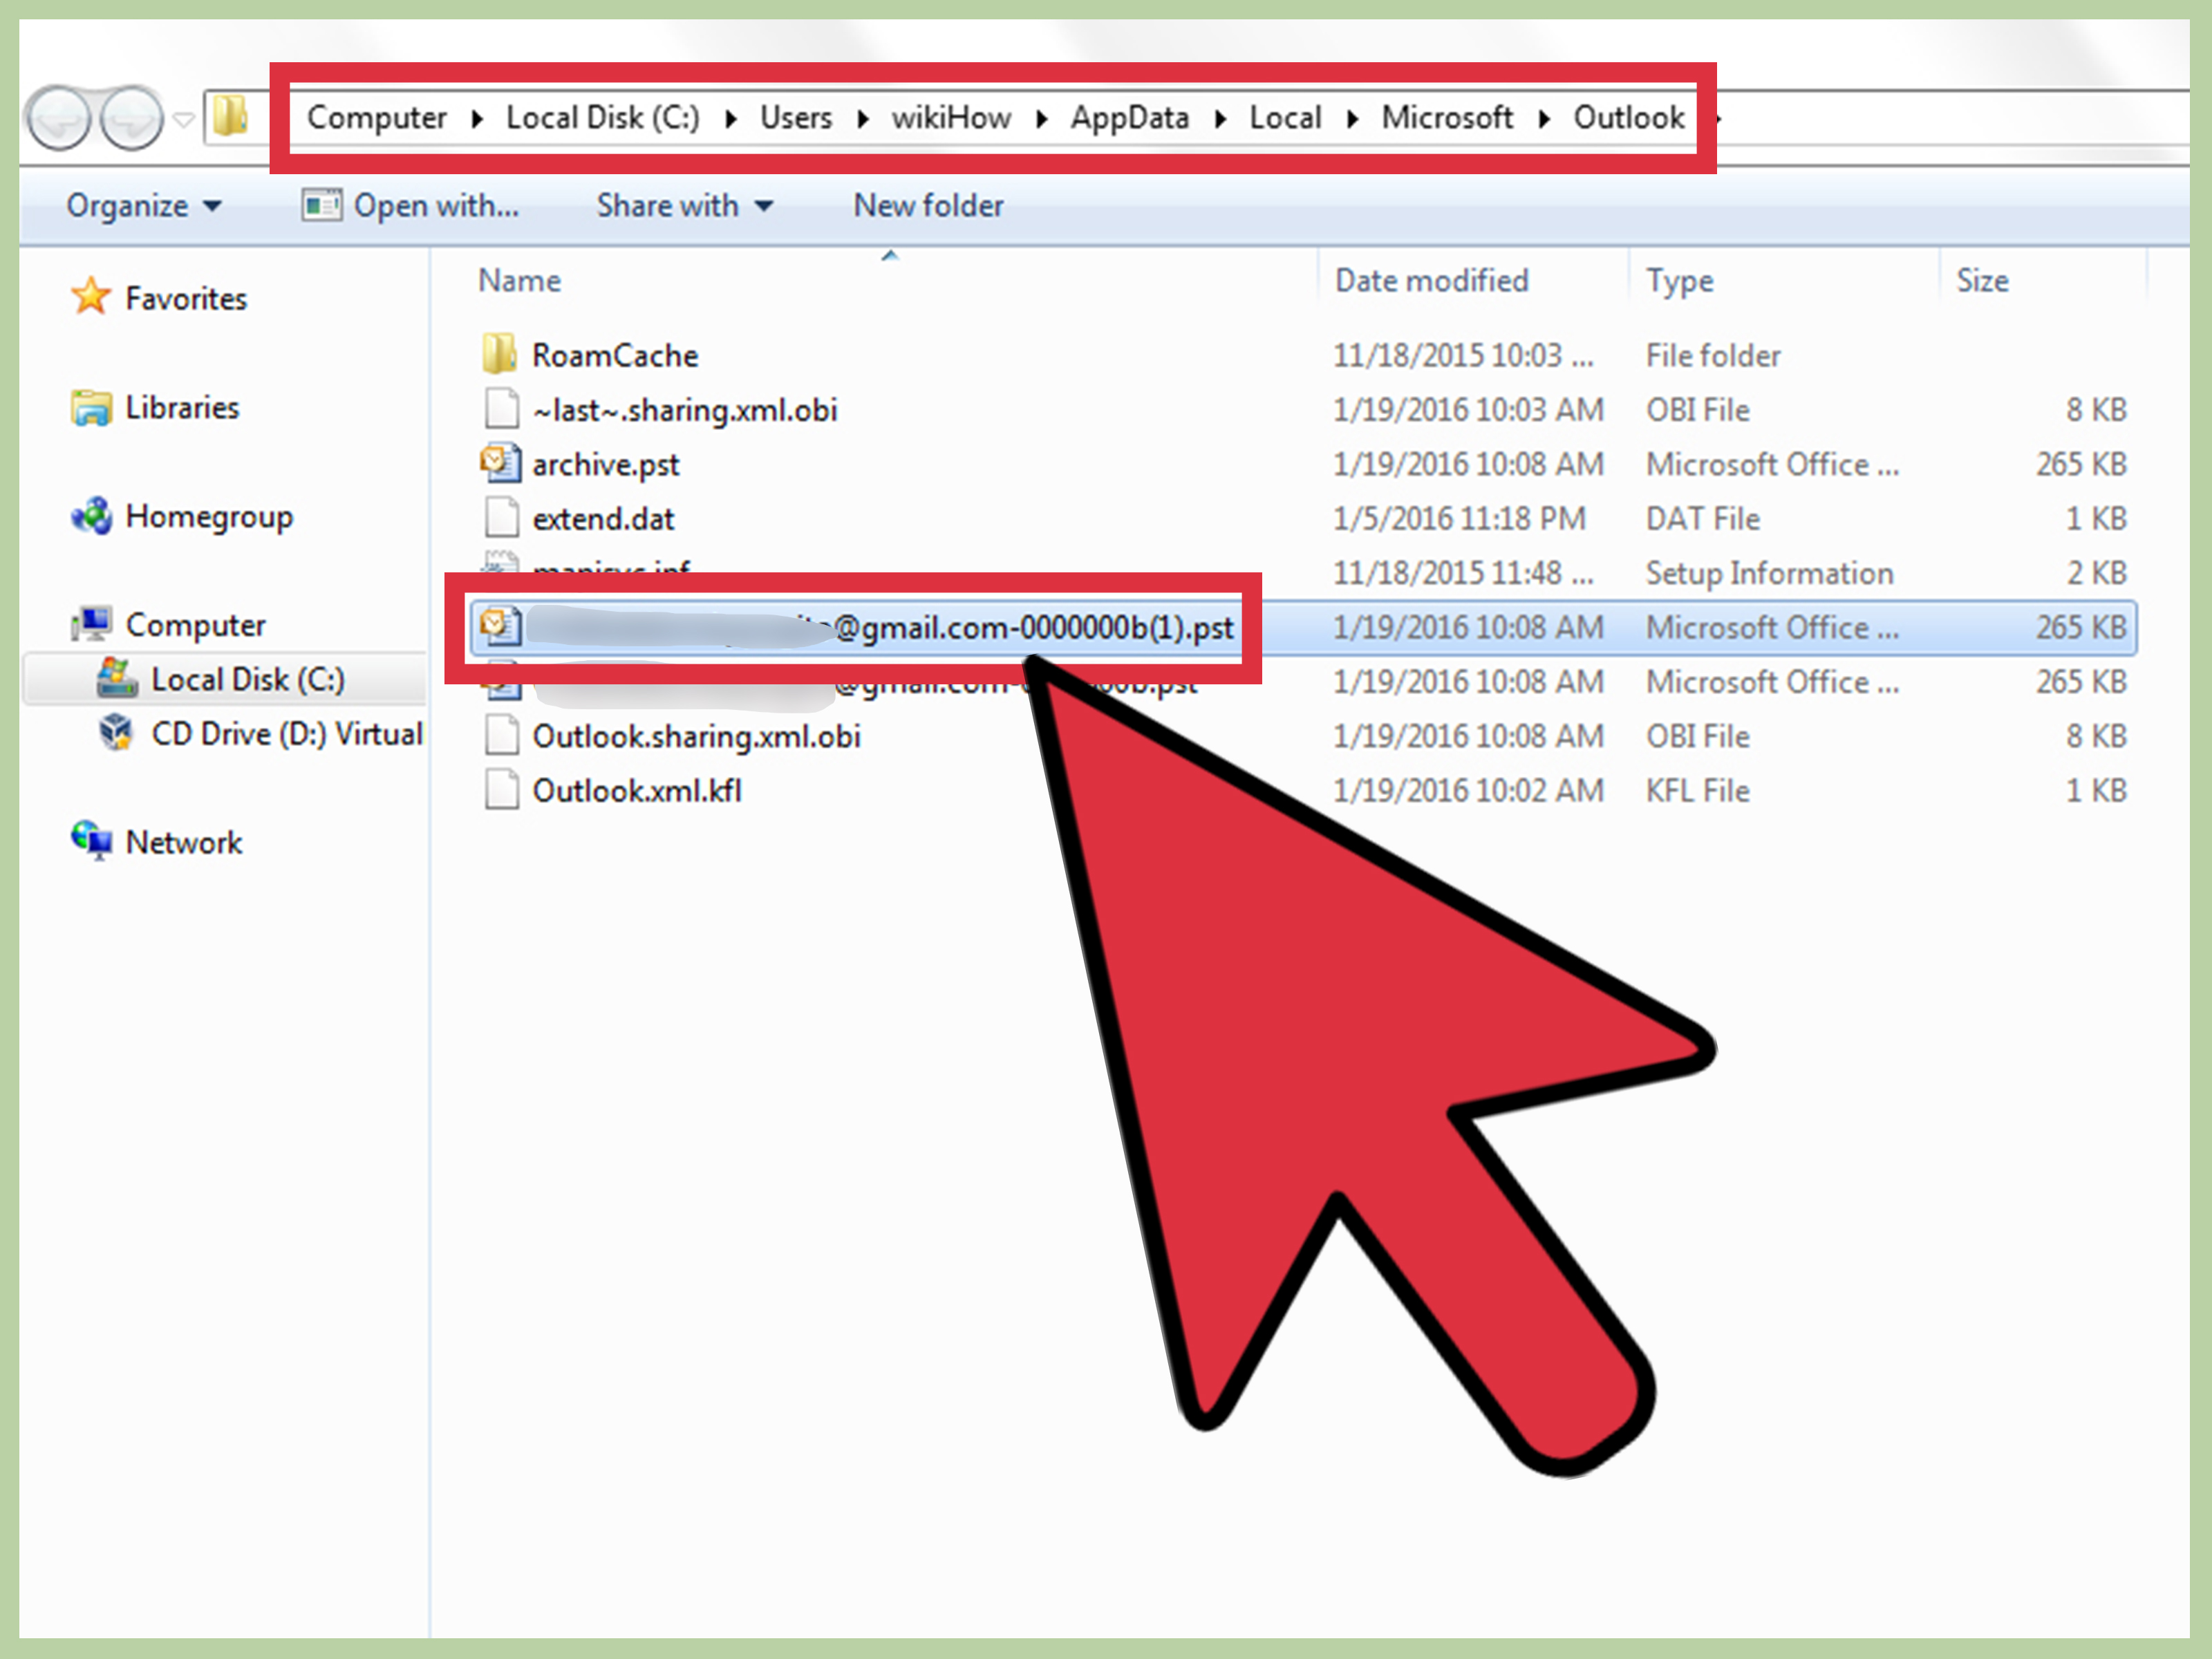Open the recent pages dropdown arrow
Image resolution: width=2212 pixels, height=1659 pixels.
(x=183, y=120)
